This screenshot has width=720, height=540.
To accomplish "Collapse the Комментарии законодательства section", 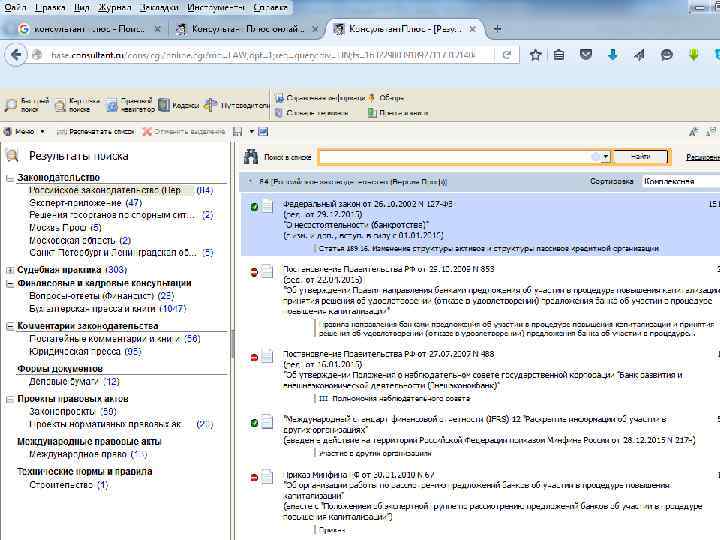I will click(10, 326).
